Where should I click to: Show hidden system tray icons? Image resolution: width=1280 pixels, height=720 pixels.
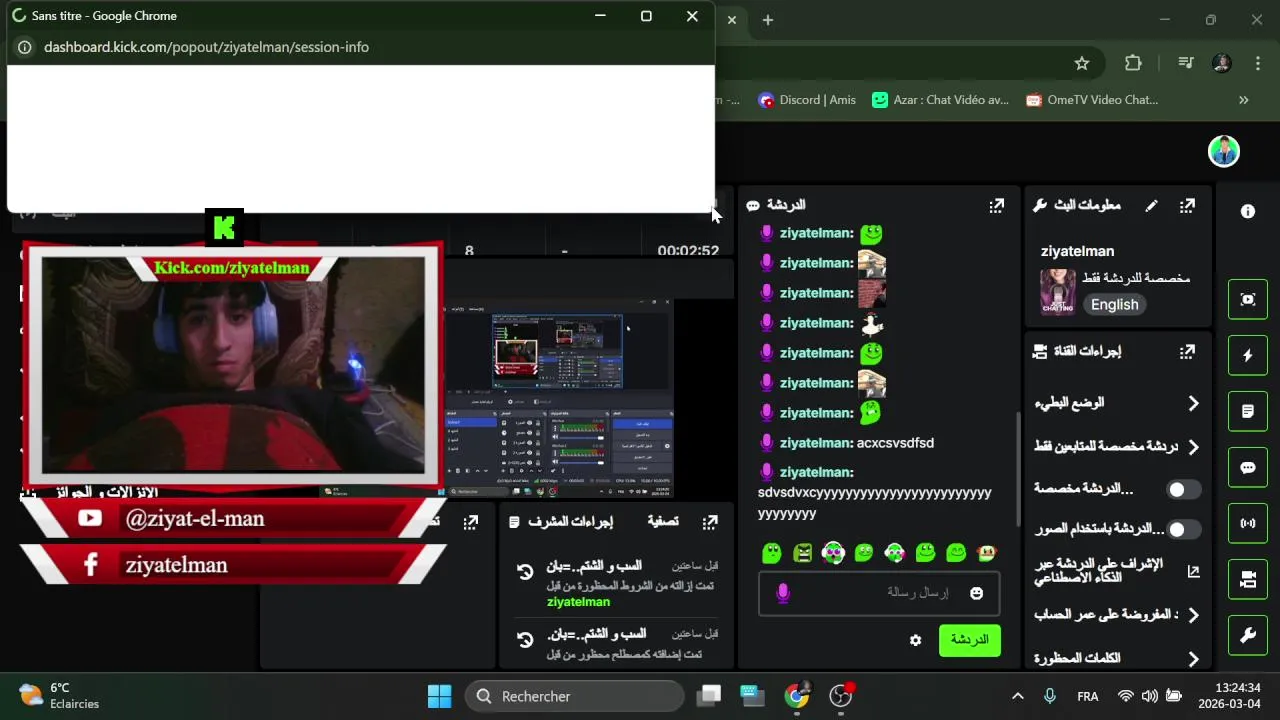point(1018,696)
